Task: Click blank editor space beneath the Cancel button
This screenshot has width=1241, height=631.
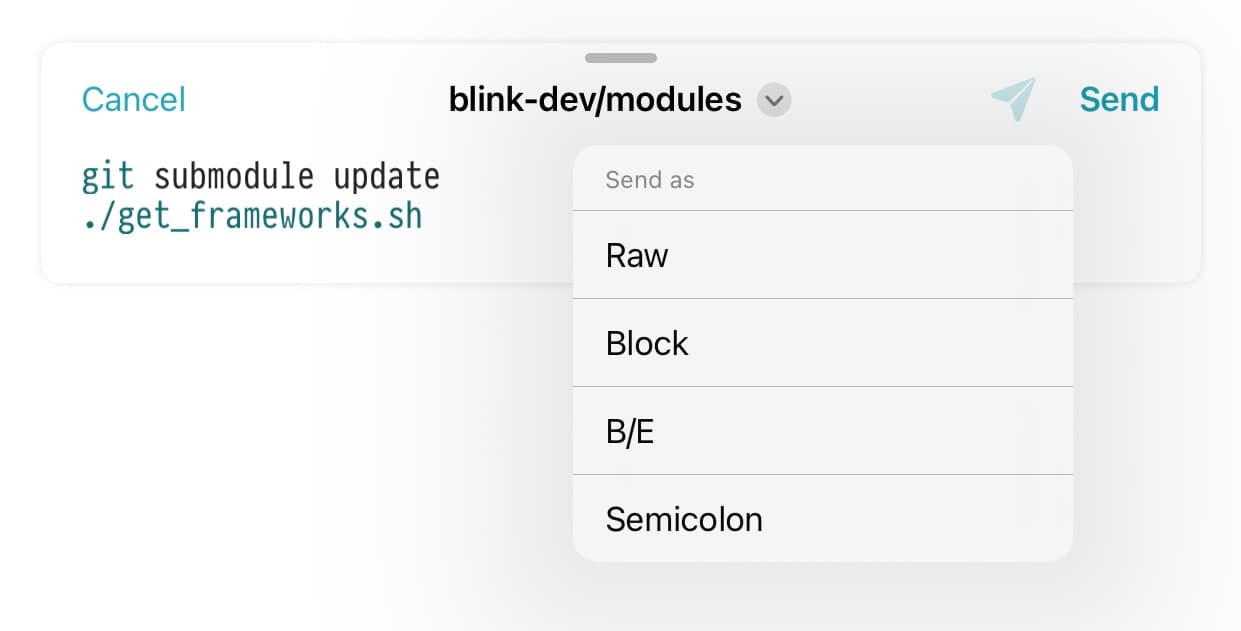Action: tap(300, 255)
